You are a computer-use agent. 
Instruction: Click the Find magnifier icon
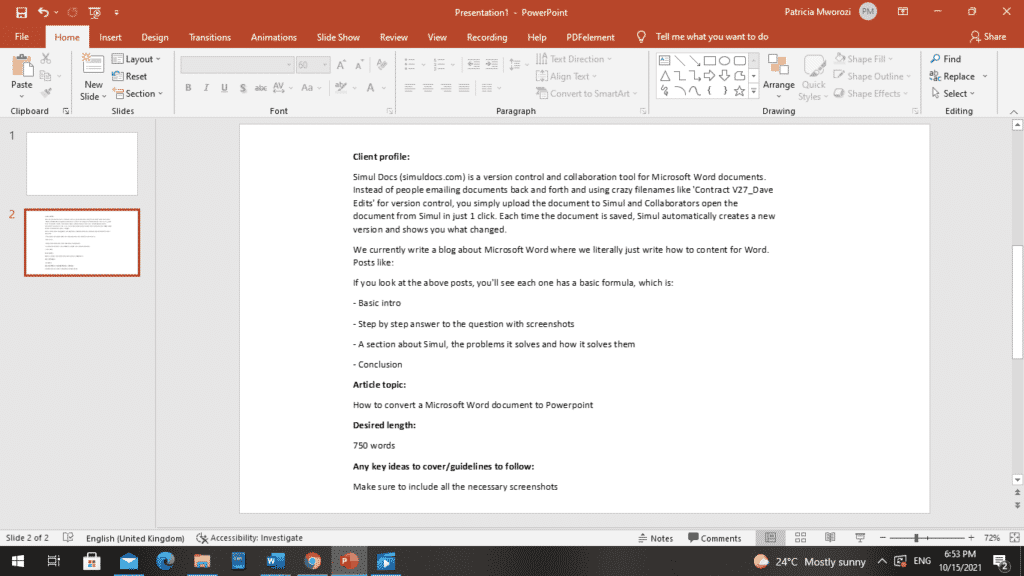(x=935, y=59)
